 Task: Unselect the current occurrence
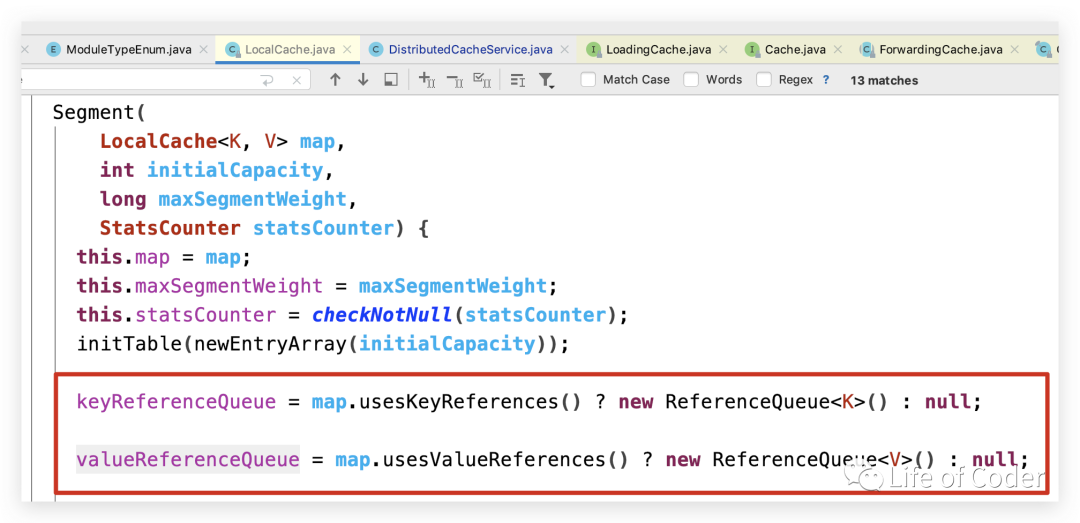click(455, 80)
